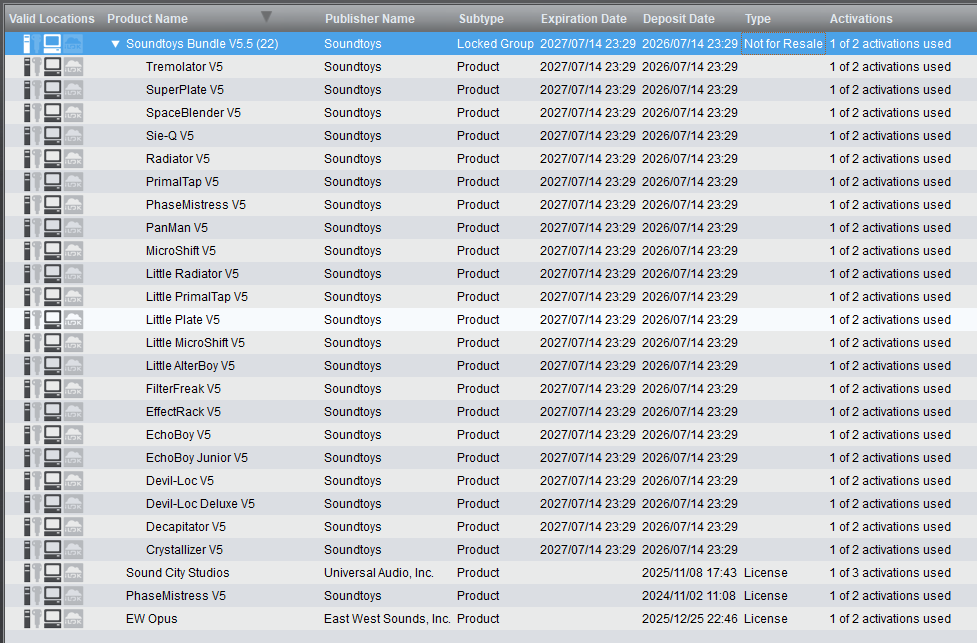Select the Sound City Studios license
This screenshot has width=977, height=643.
pos(491,574)
